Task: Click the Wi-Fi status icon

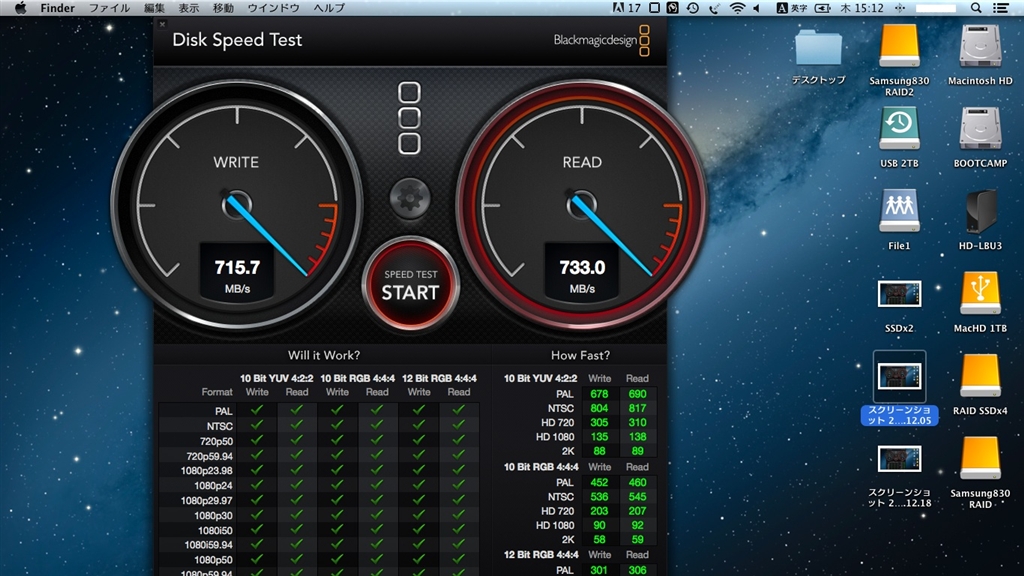Action: [738, 8]
